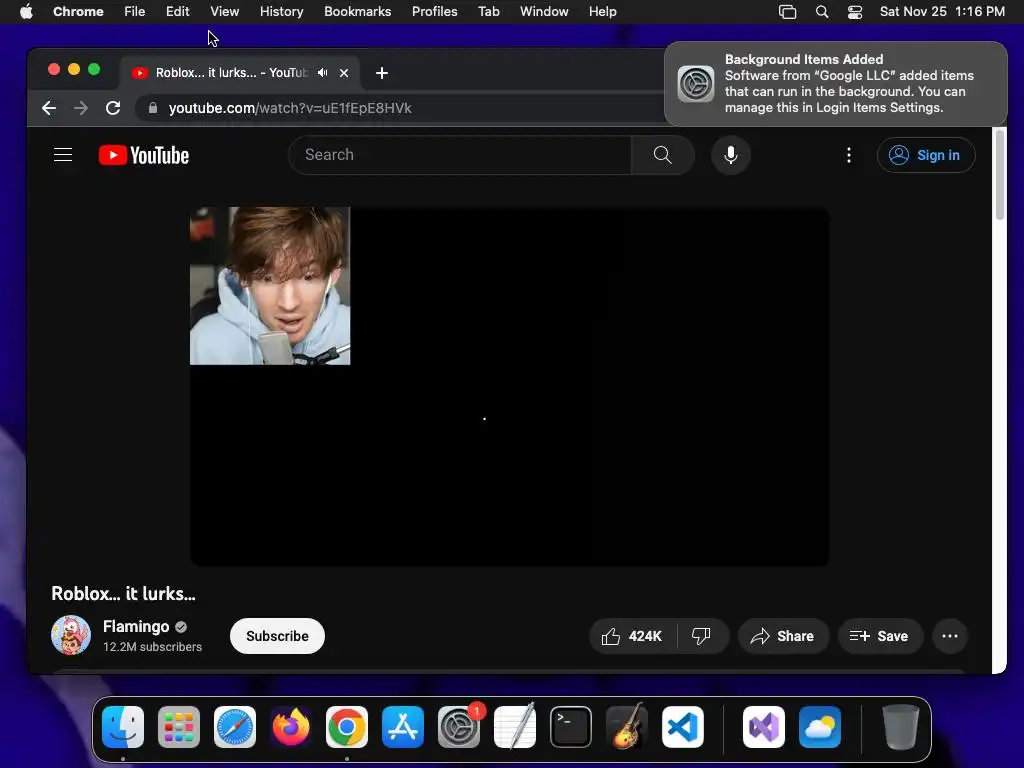Open TextEdit from the Dock
This screenshot has height=768, width=1024.
pos(515,727)
